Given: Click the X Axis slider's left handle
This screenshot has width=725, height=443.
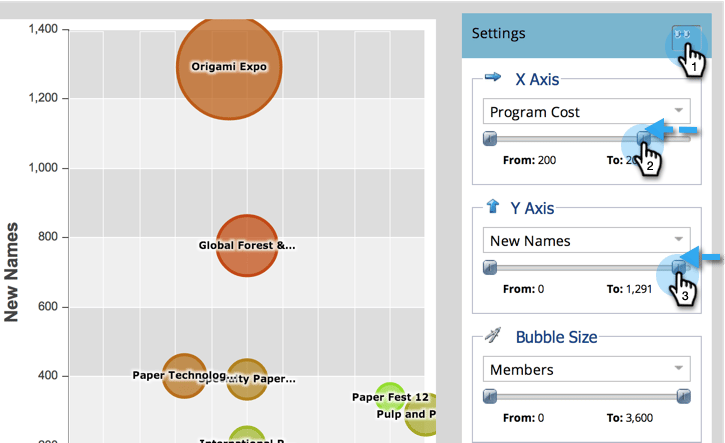Looking at the screenshot, I should point(490,138).
